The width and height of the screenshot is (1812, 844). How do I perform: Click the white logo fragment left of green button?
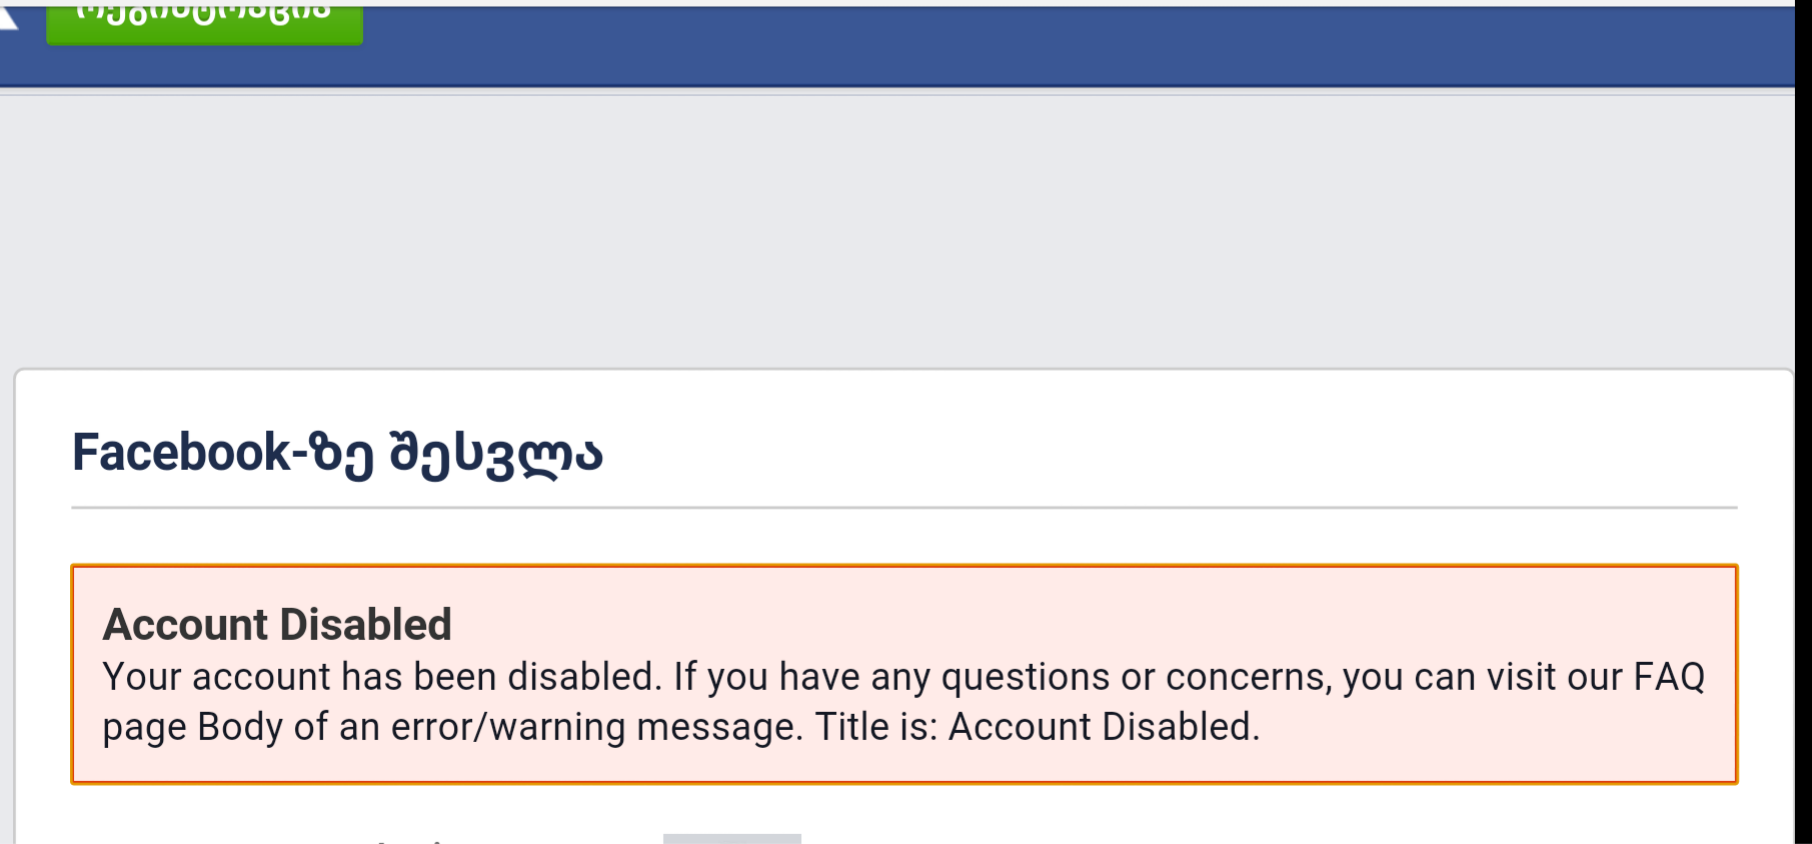(8, 16)
